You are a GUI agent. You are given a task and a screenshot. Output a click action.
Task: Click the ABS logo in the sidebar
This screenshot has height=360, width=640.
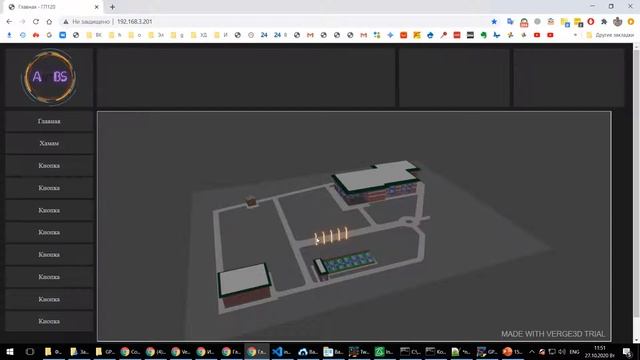(49, 77)
